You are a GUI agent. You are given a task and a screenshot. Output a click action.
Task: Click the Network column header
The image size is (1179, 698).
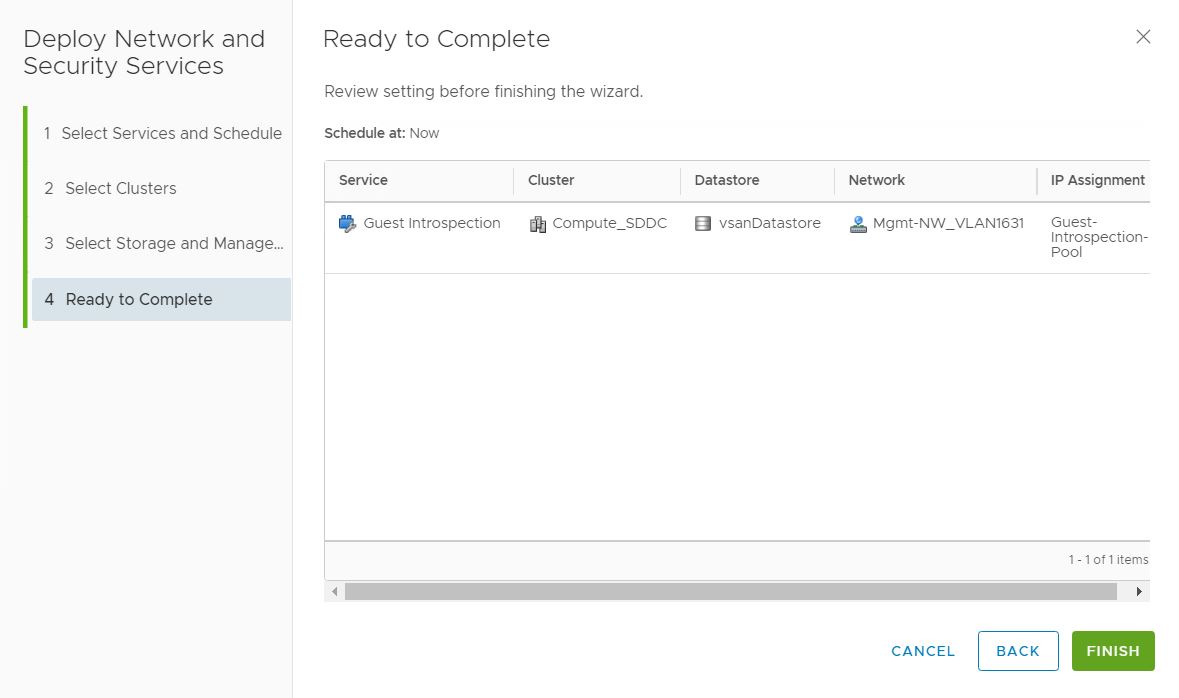click(876, 180)
